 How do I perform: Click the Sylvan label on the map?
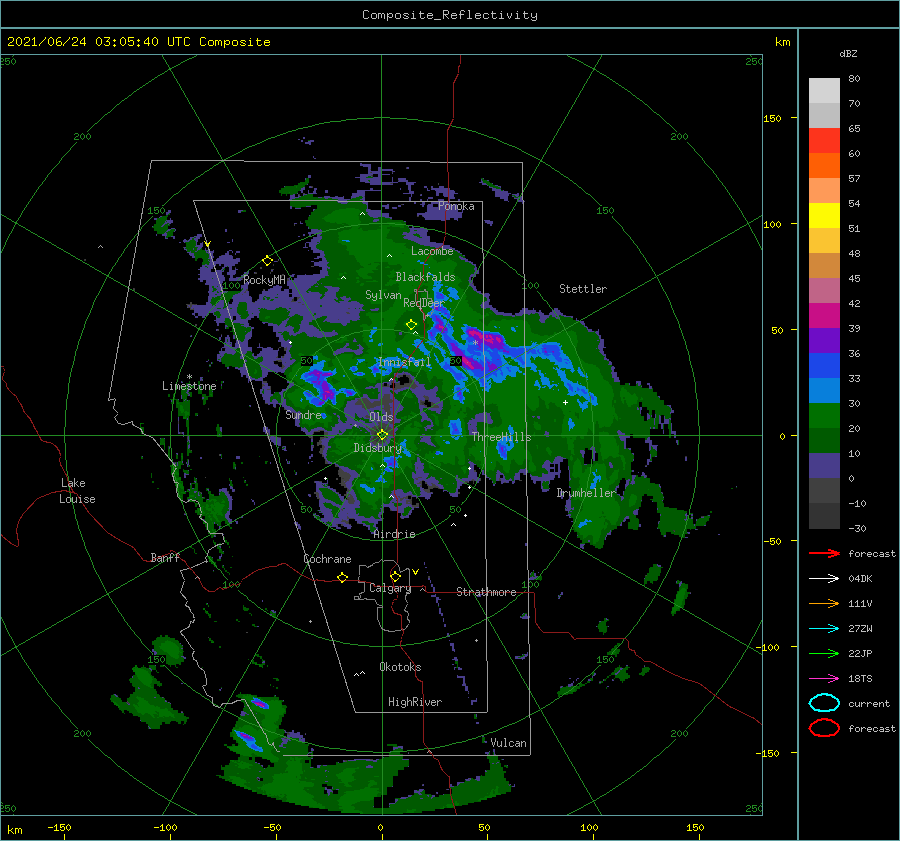click(383, 295)
